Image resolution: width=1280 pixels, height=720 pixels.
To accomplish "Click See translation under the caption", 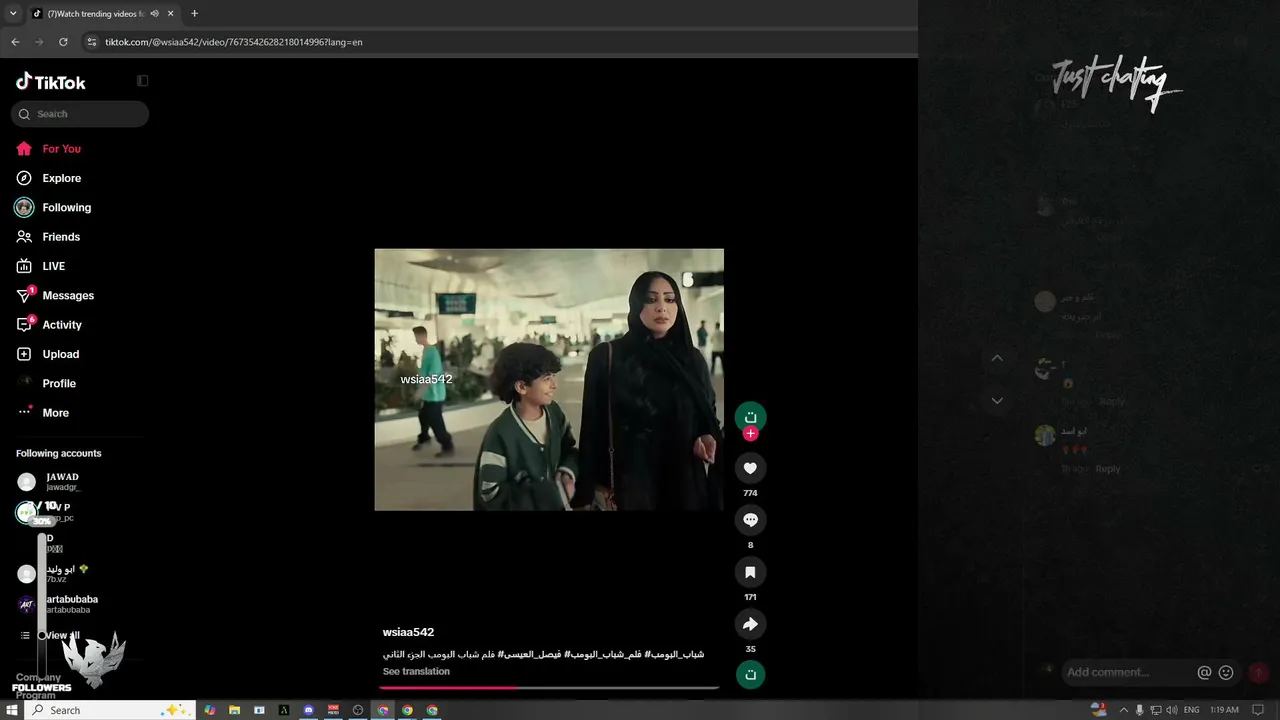I will coord(416,672).
